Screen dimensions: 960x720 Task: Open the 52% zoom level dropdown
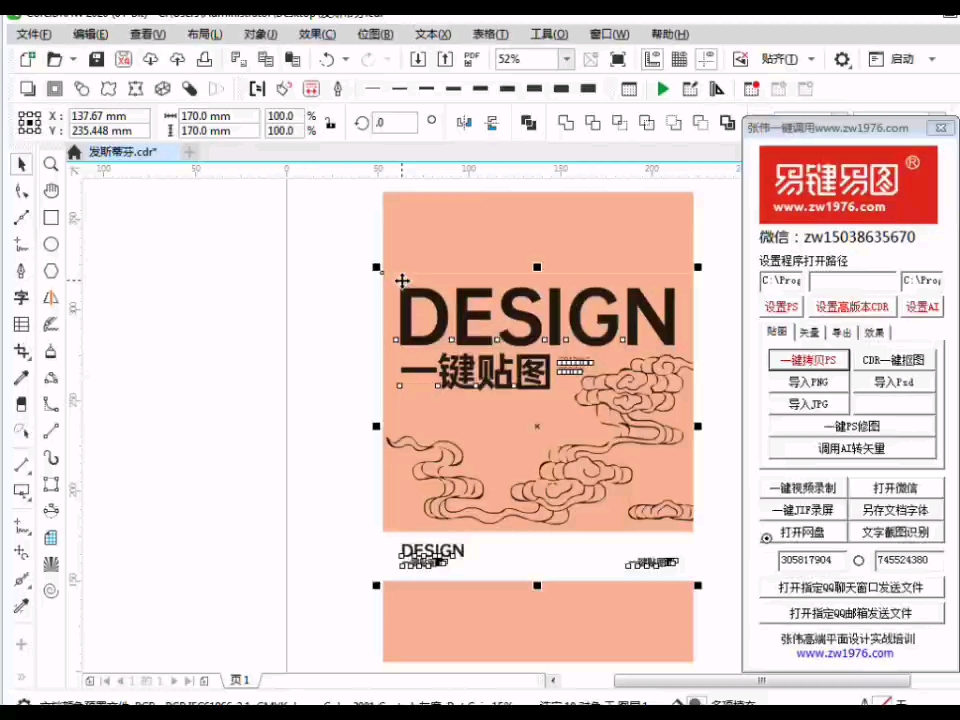(x=566, y=60)
